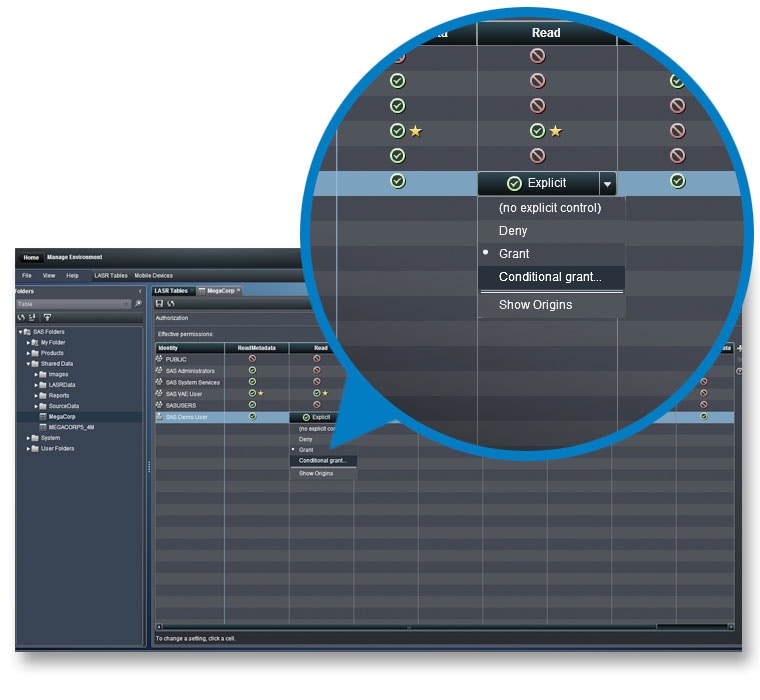This screenshot has height=700, width=760.
Task: Click the group icon beside PUBLIC
Action: coord(159,359)
